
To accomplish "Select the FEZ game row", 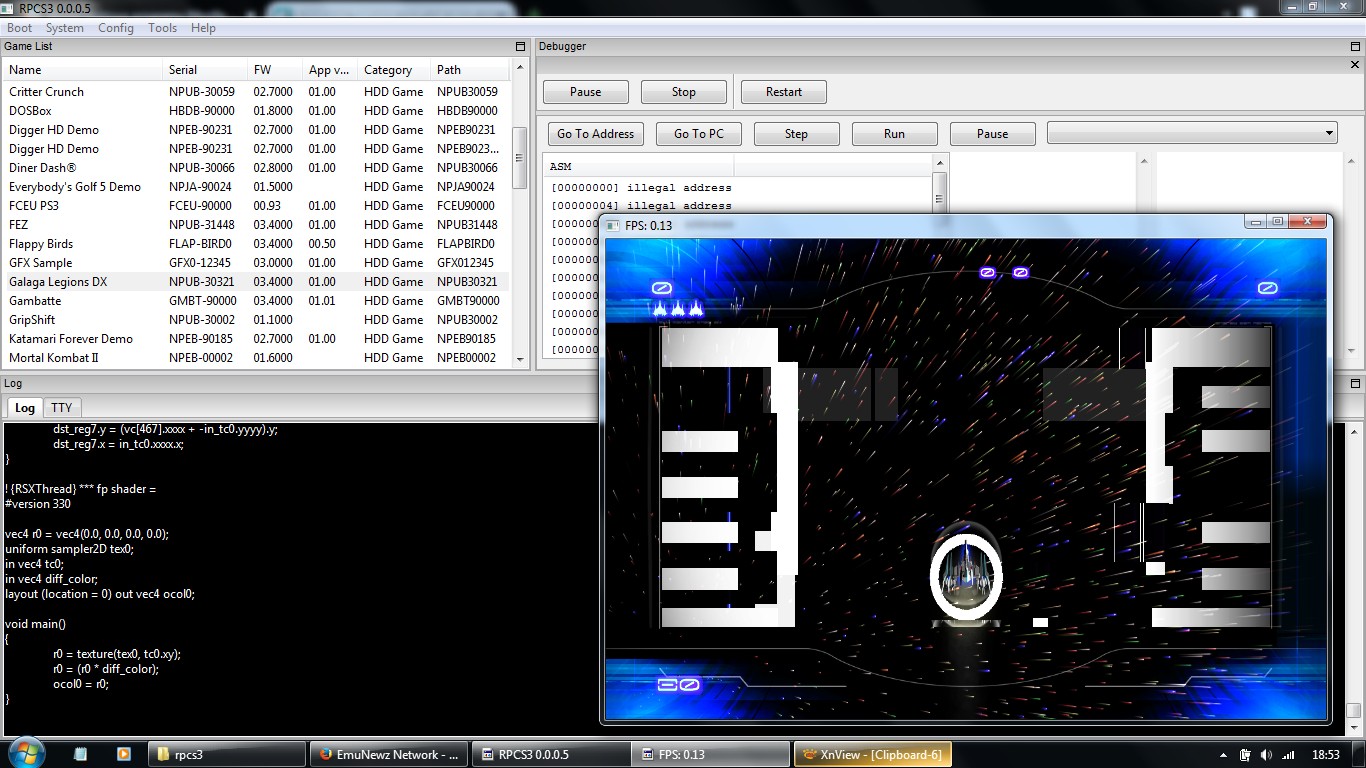I will 256,225.
